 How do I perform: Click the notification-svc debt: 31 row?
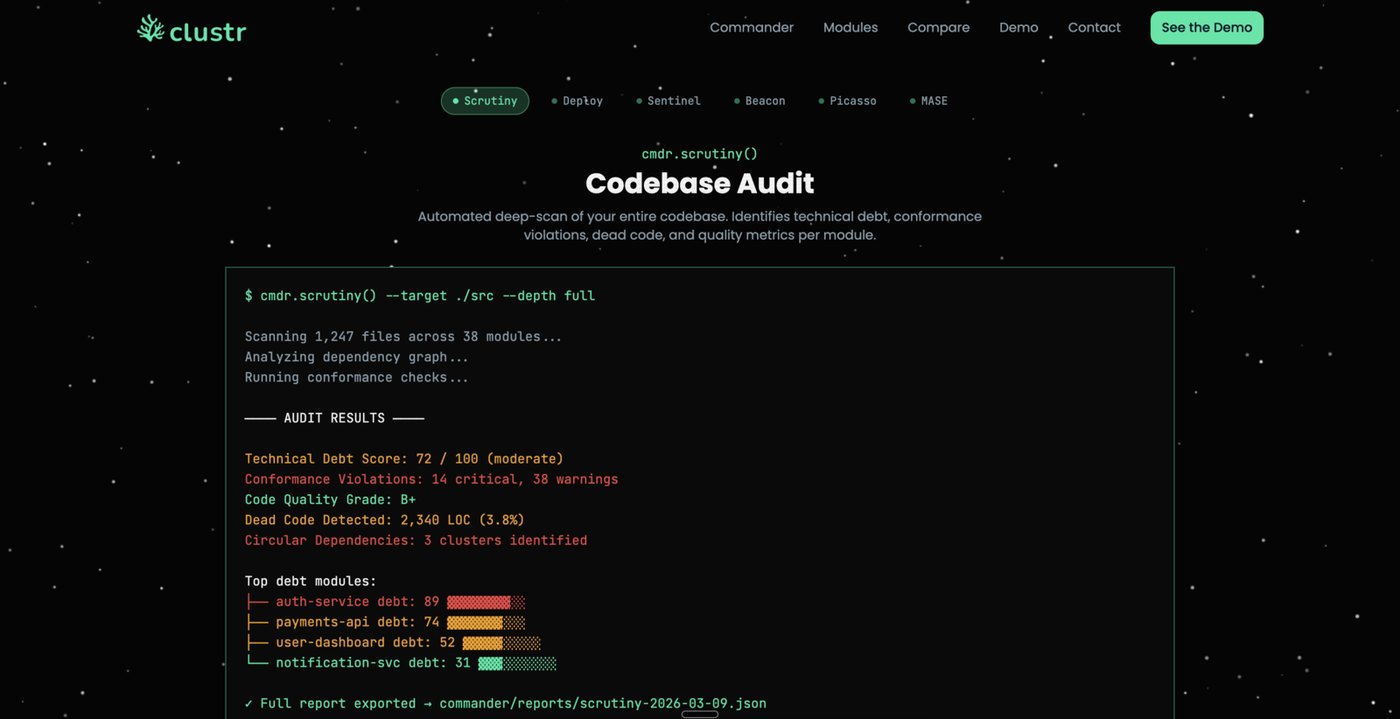400,663
